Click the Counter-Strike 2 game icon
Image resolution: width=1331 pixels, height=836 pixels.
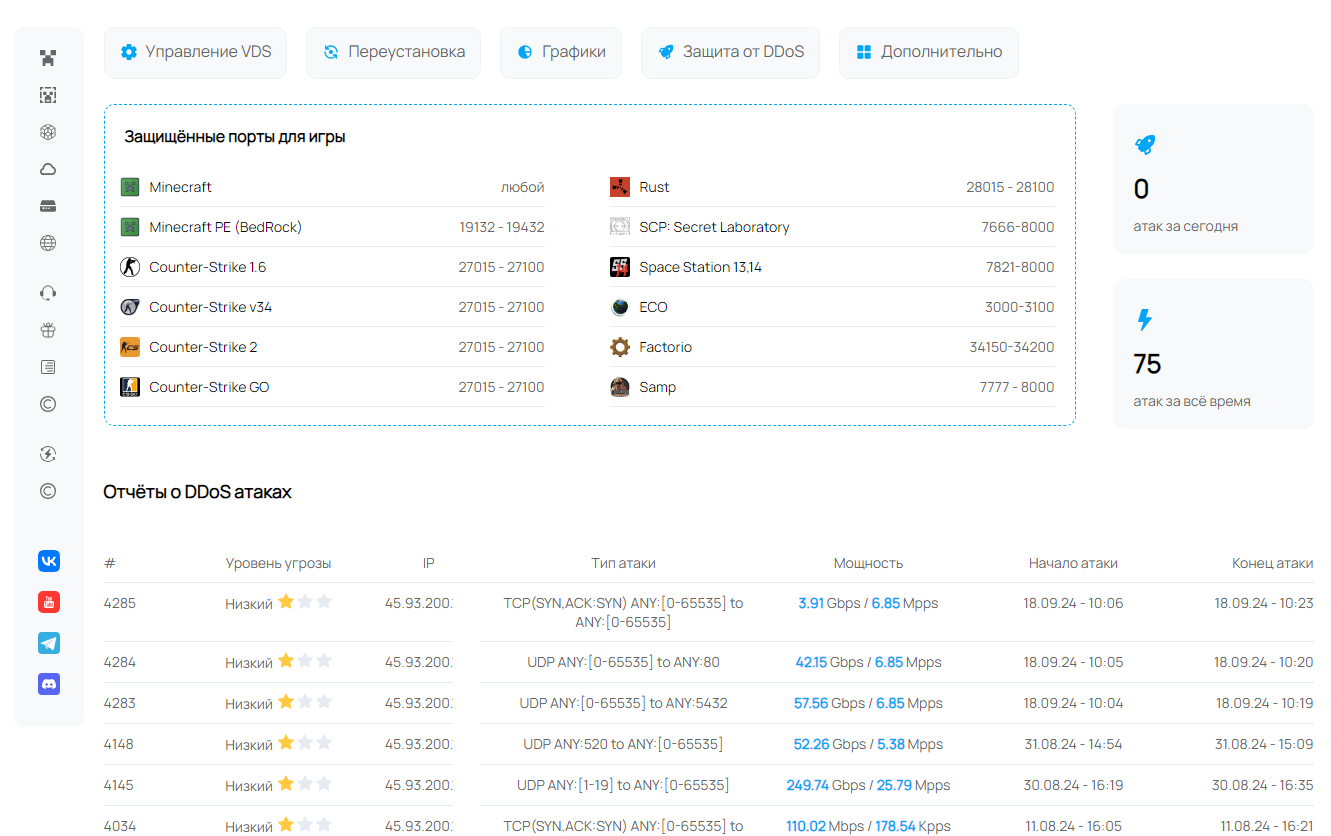[x=130, y=347]
